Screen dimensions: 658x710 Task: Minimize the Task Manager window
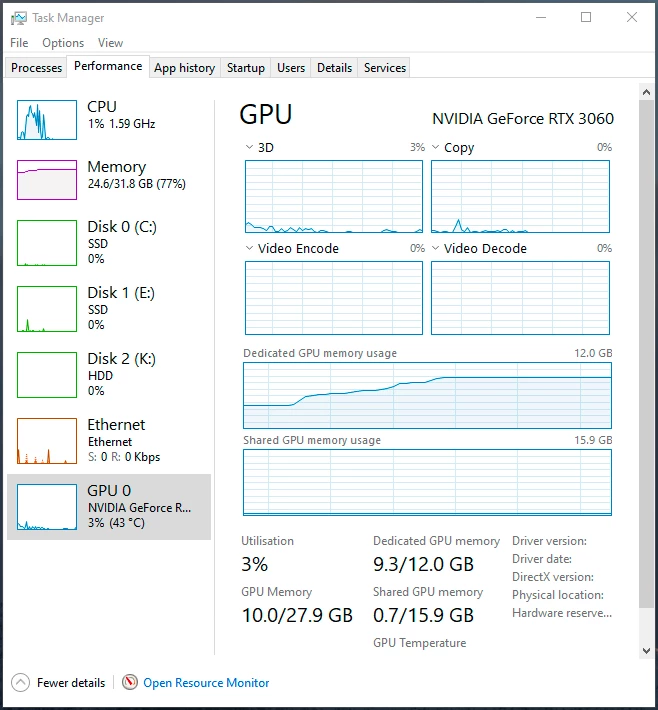pos(541,18)
